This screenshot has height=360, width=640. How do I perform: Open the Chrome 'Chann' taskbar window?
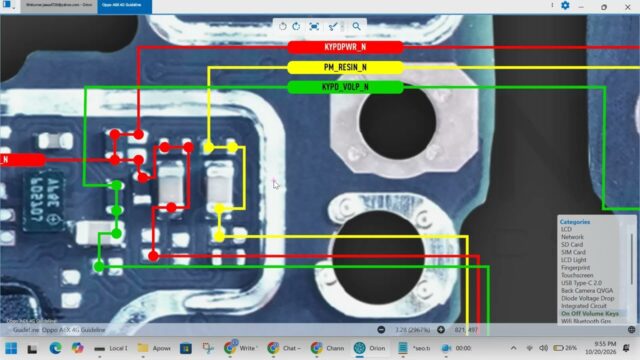(x=328, y=348)
